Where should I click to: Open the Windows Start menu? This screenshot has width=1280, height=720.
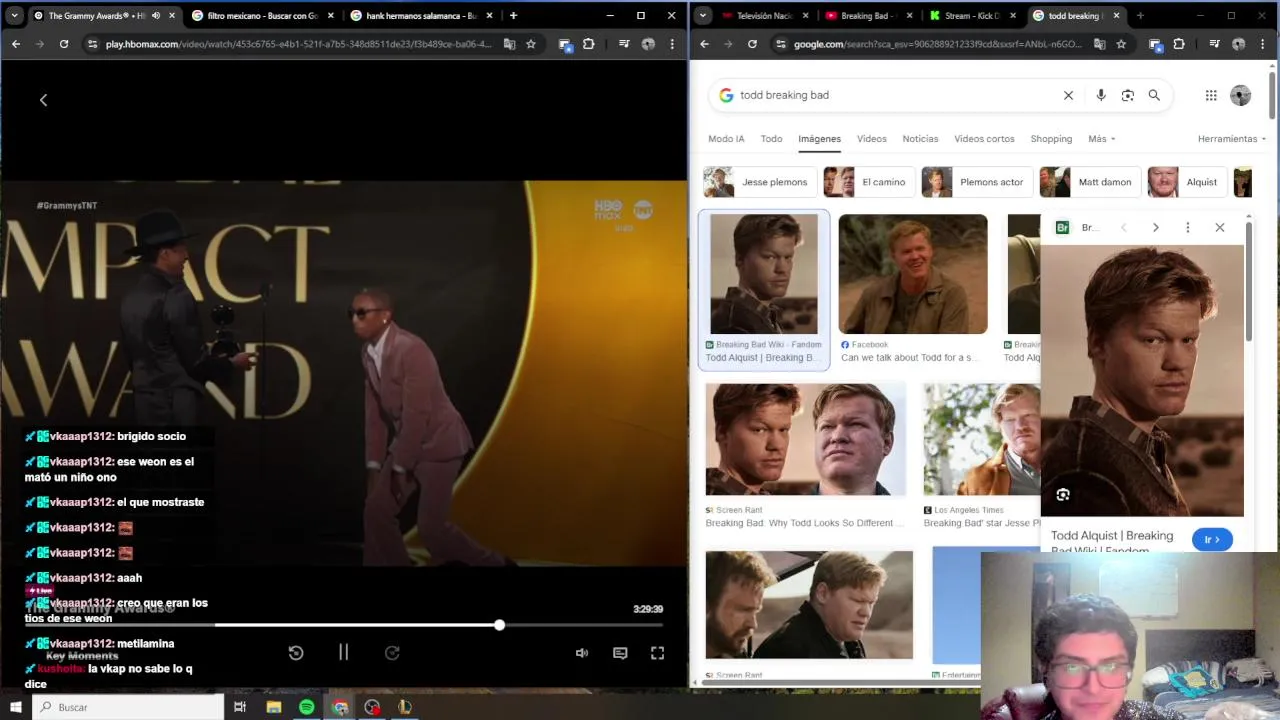tap(16, 707)
